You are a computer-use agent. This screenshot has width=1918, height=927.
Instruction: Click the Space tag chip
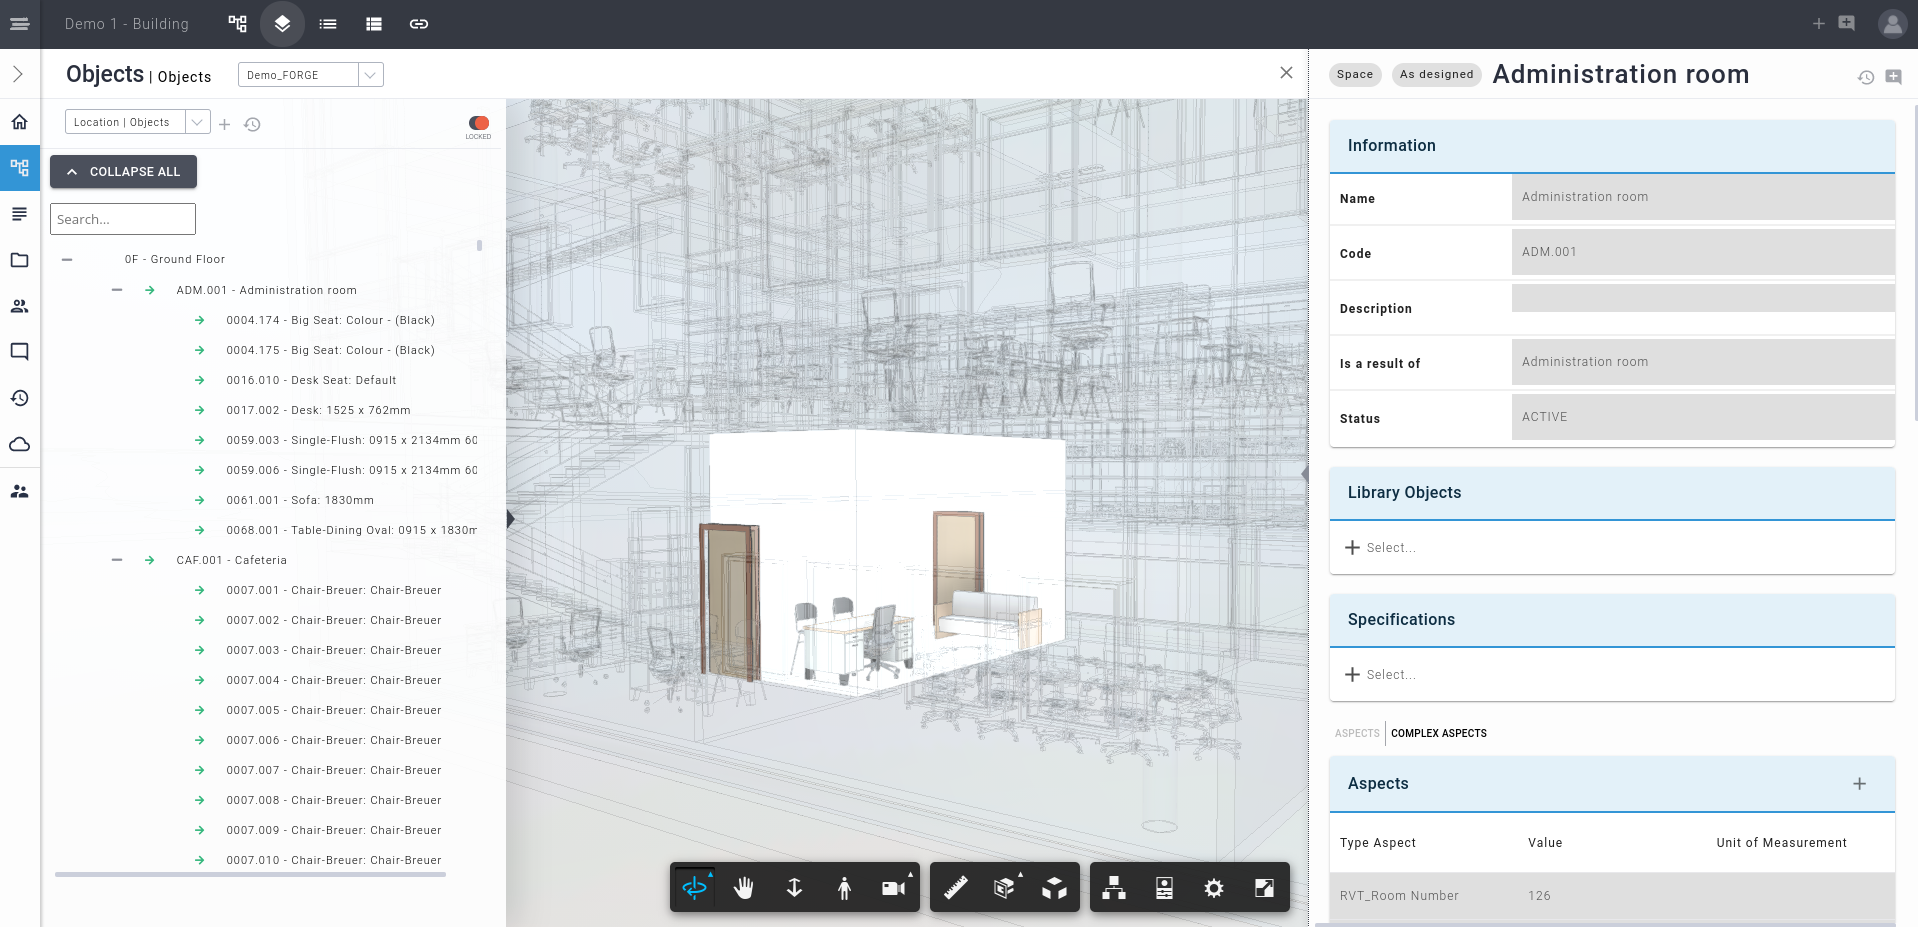tap(1355, 74)
